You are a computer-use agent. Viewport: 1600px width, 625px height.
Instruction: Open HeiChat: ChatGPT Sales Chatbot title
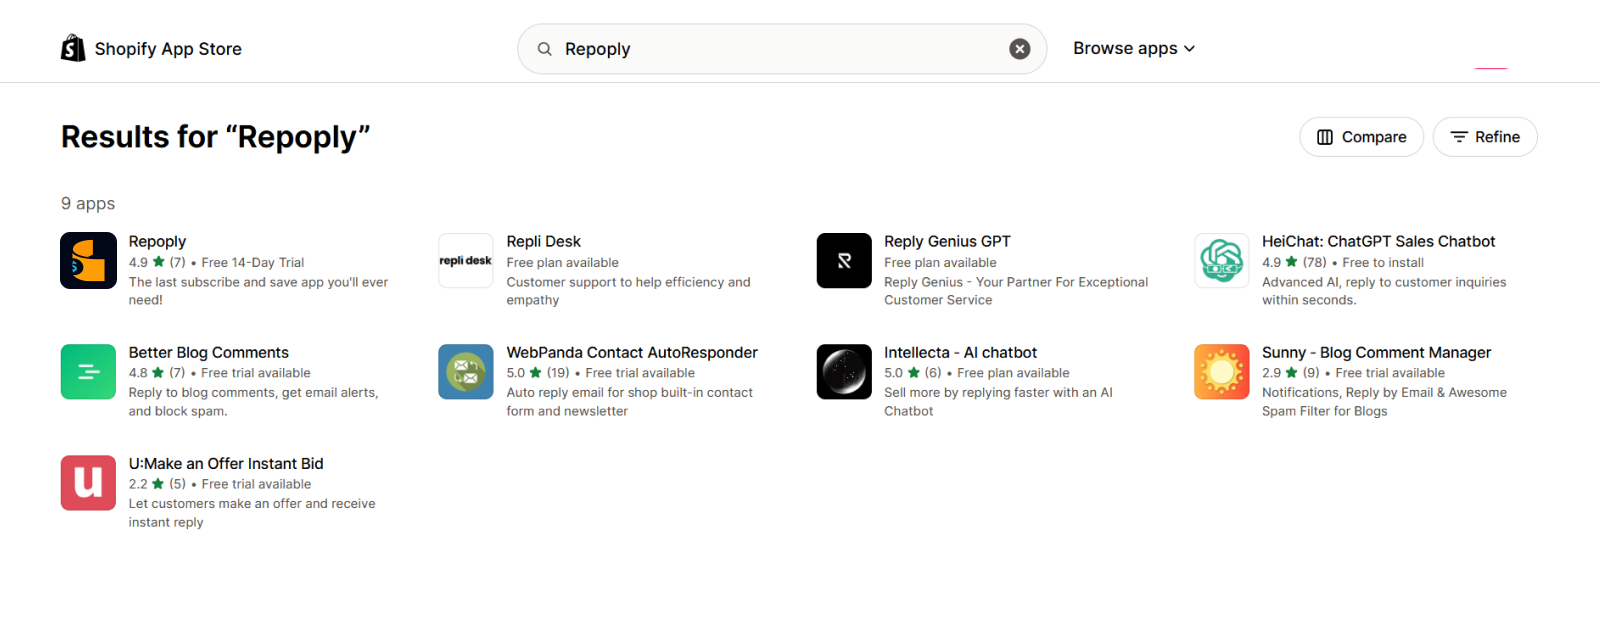tap(1378, 241)
